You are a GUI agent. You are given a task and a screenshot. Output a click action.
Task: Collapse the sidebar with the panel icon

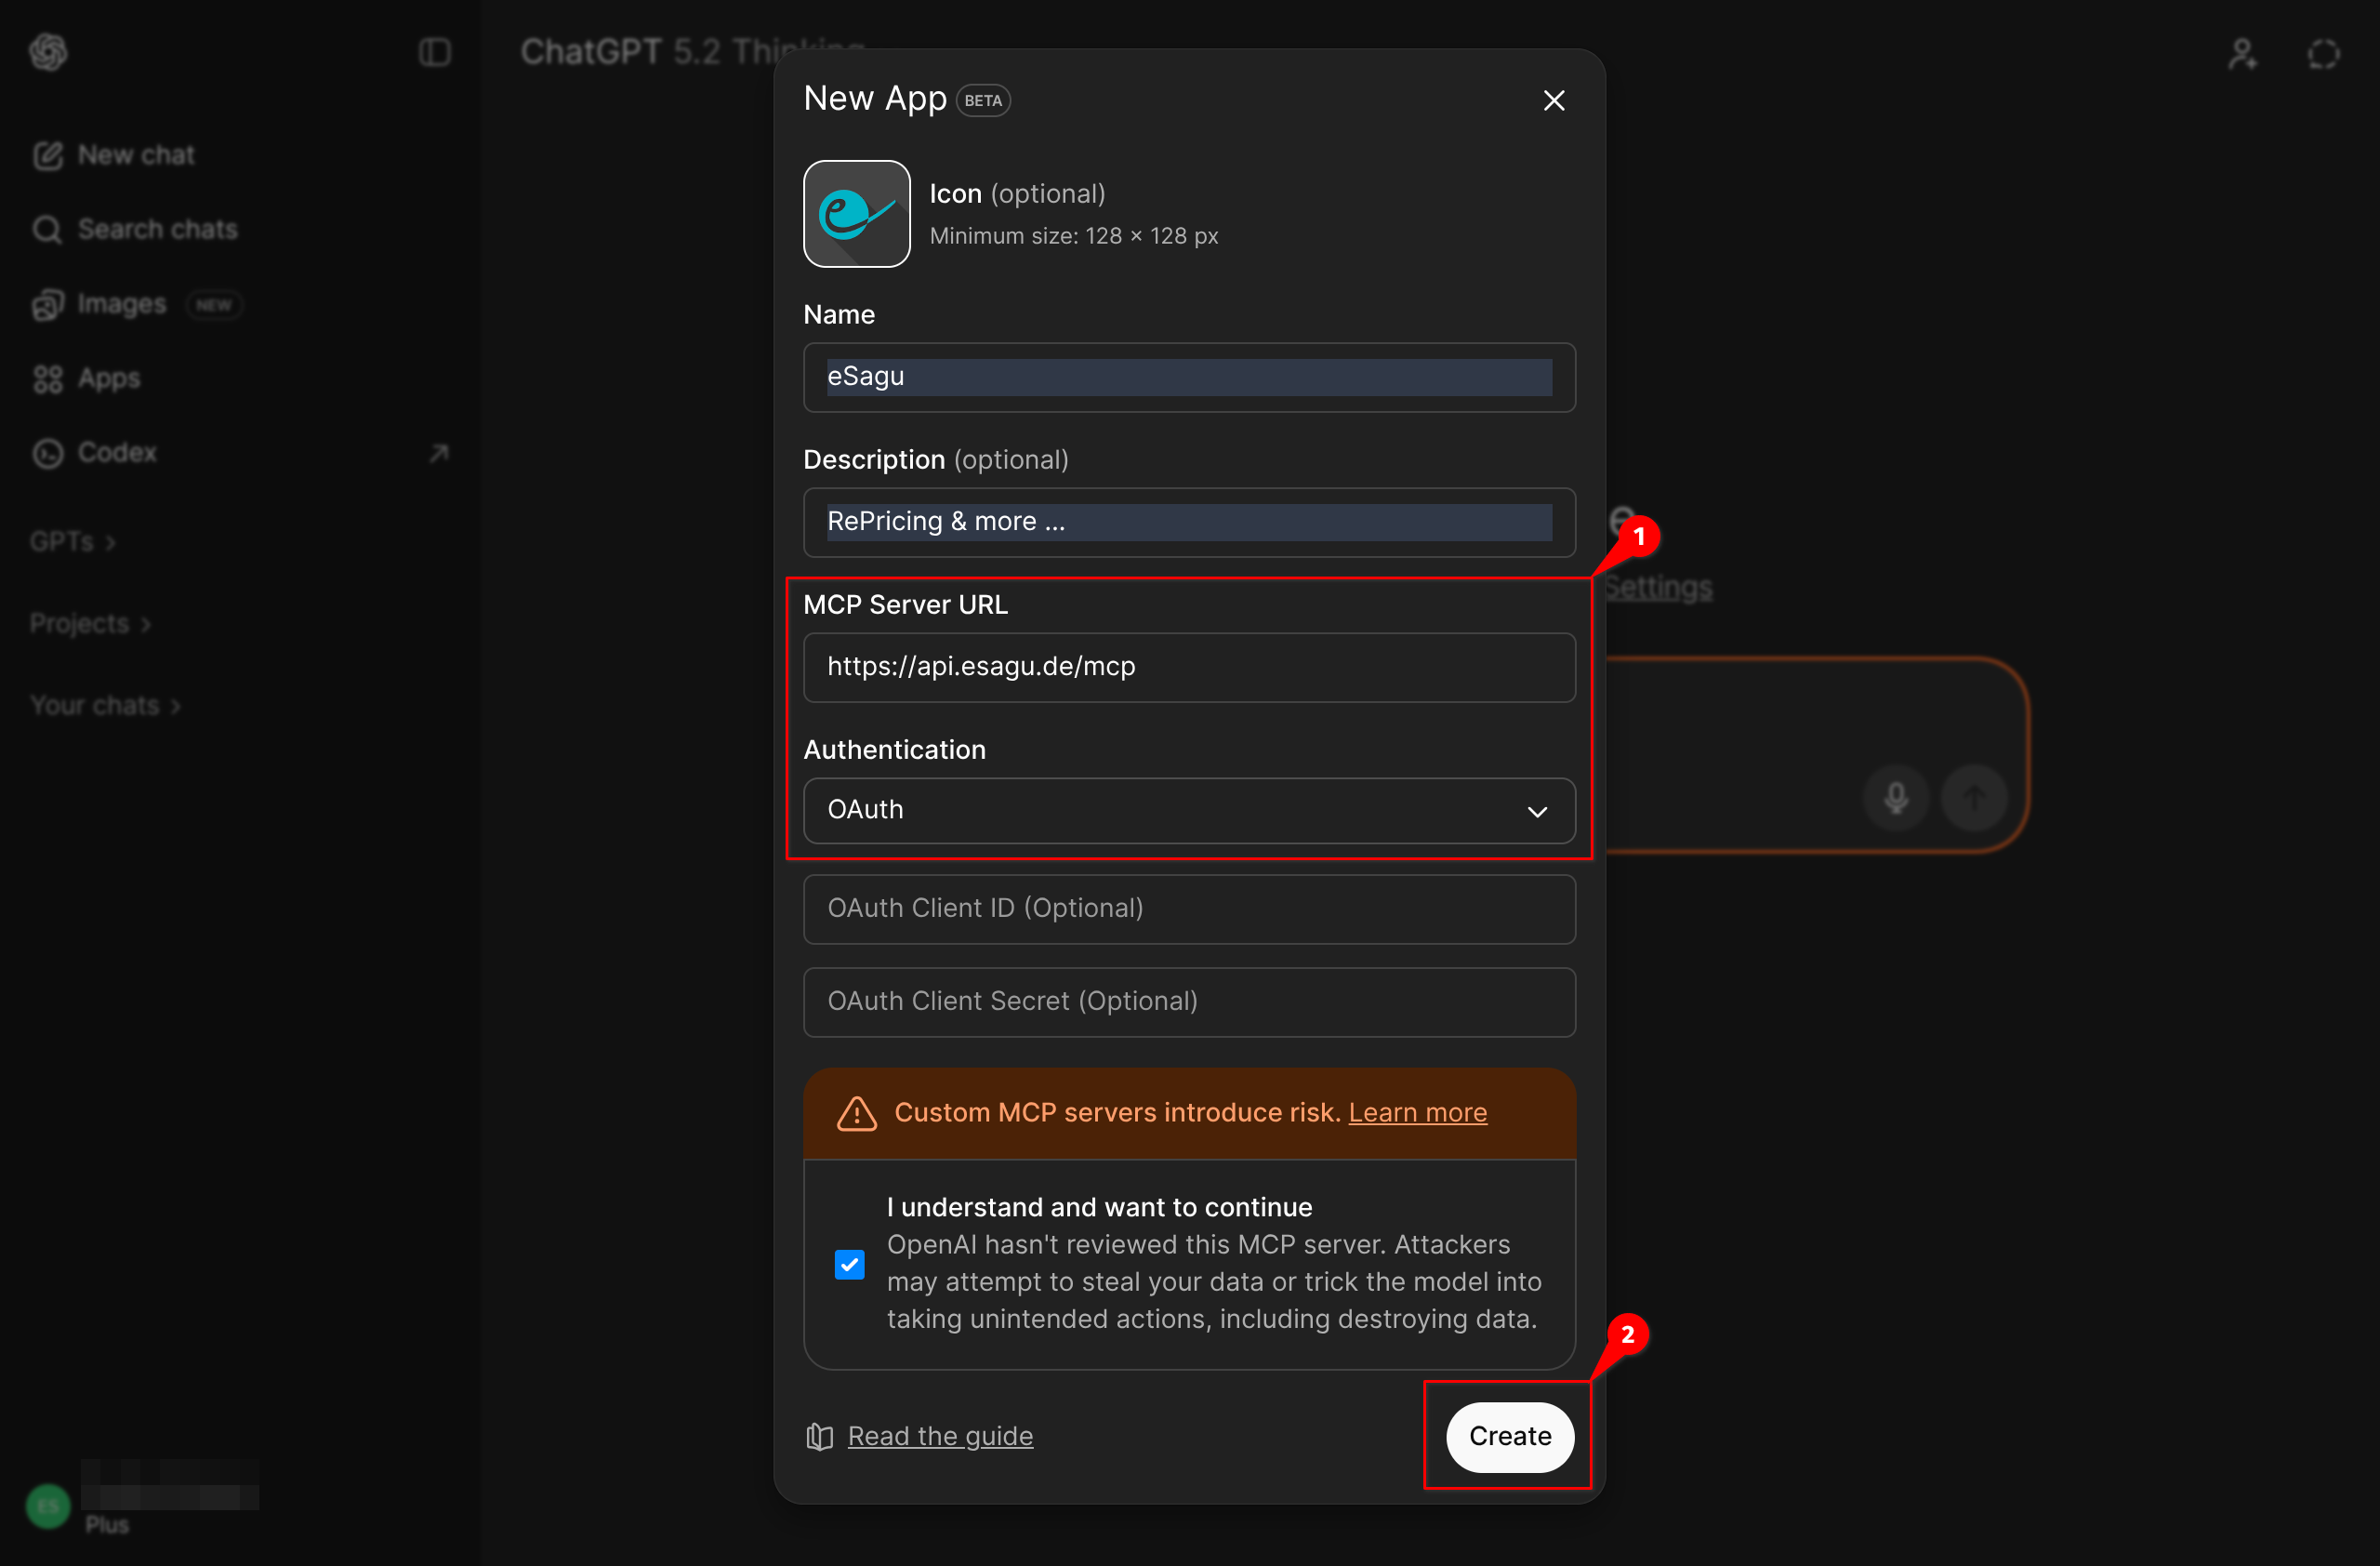[x=434, y=52]
